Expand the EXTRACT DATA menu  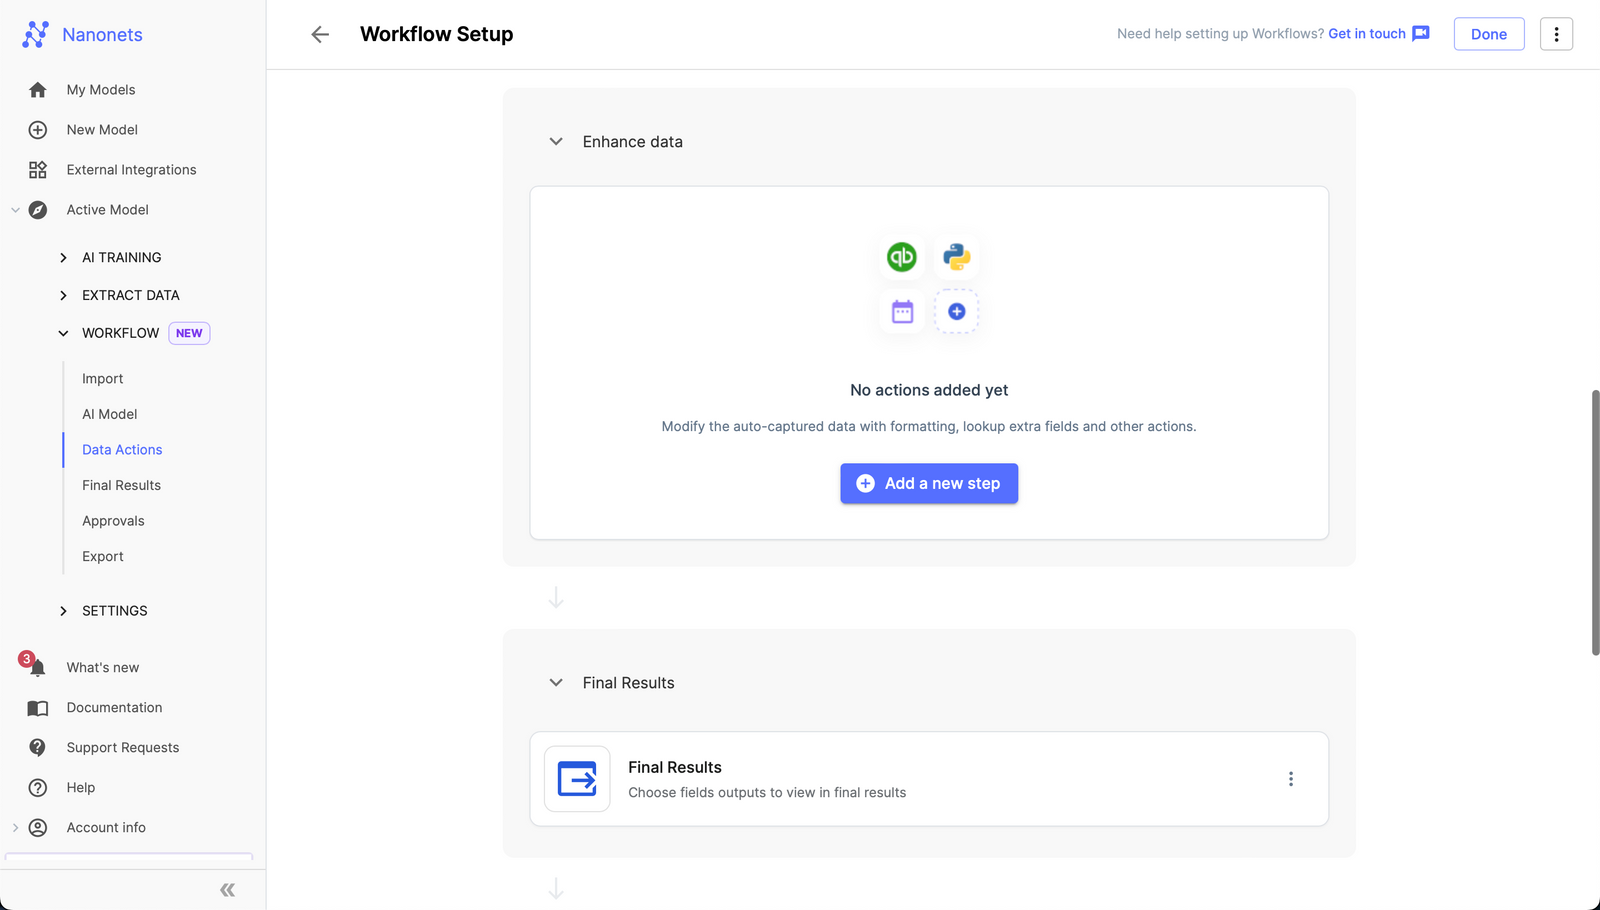(64, 296)
